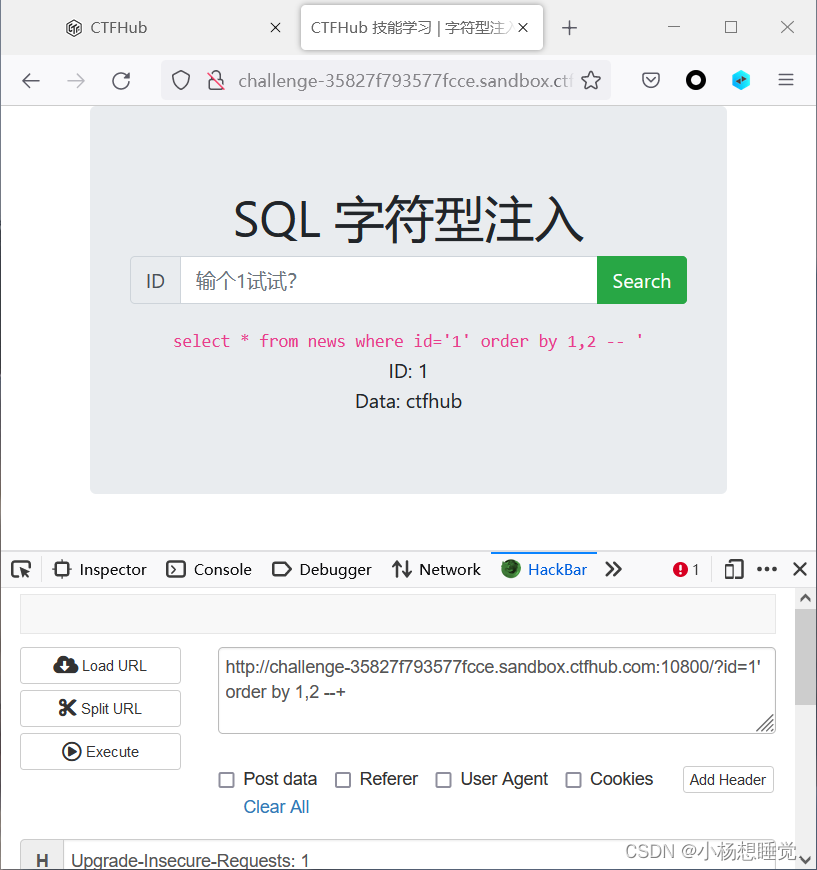
Task: Select the element picker tool in DevTools
Action: (21, 569)
